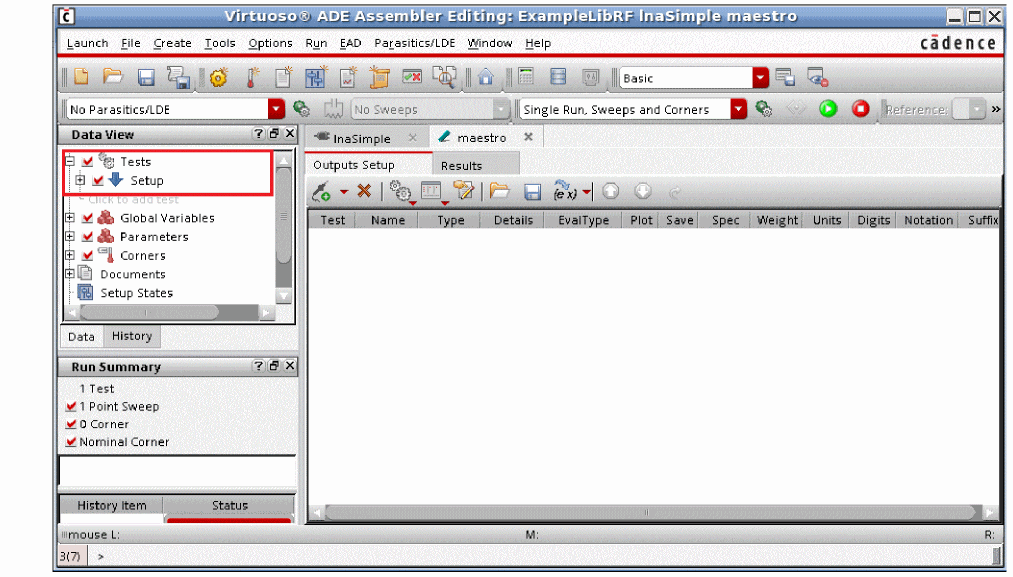Open the expression (e x) dropdown arrow

587,192
